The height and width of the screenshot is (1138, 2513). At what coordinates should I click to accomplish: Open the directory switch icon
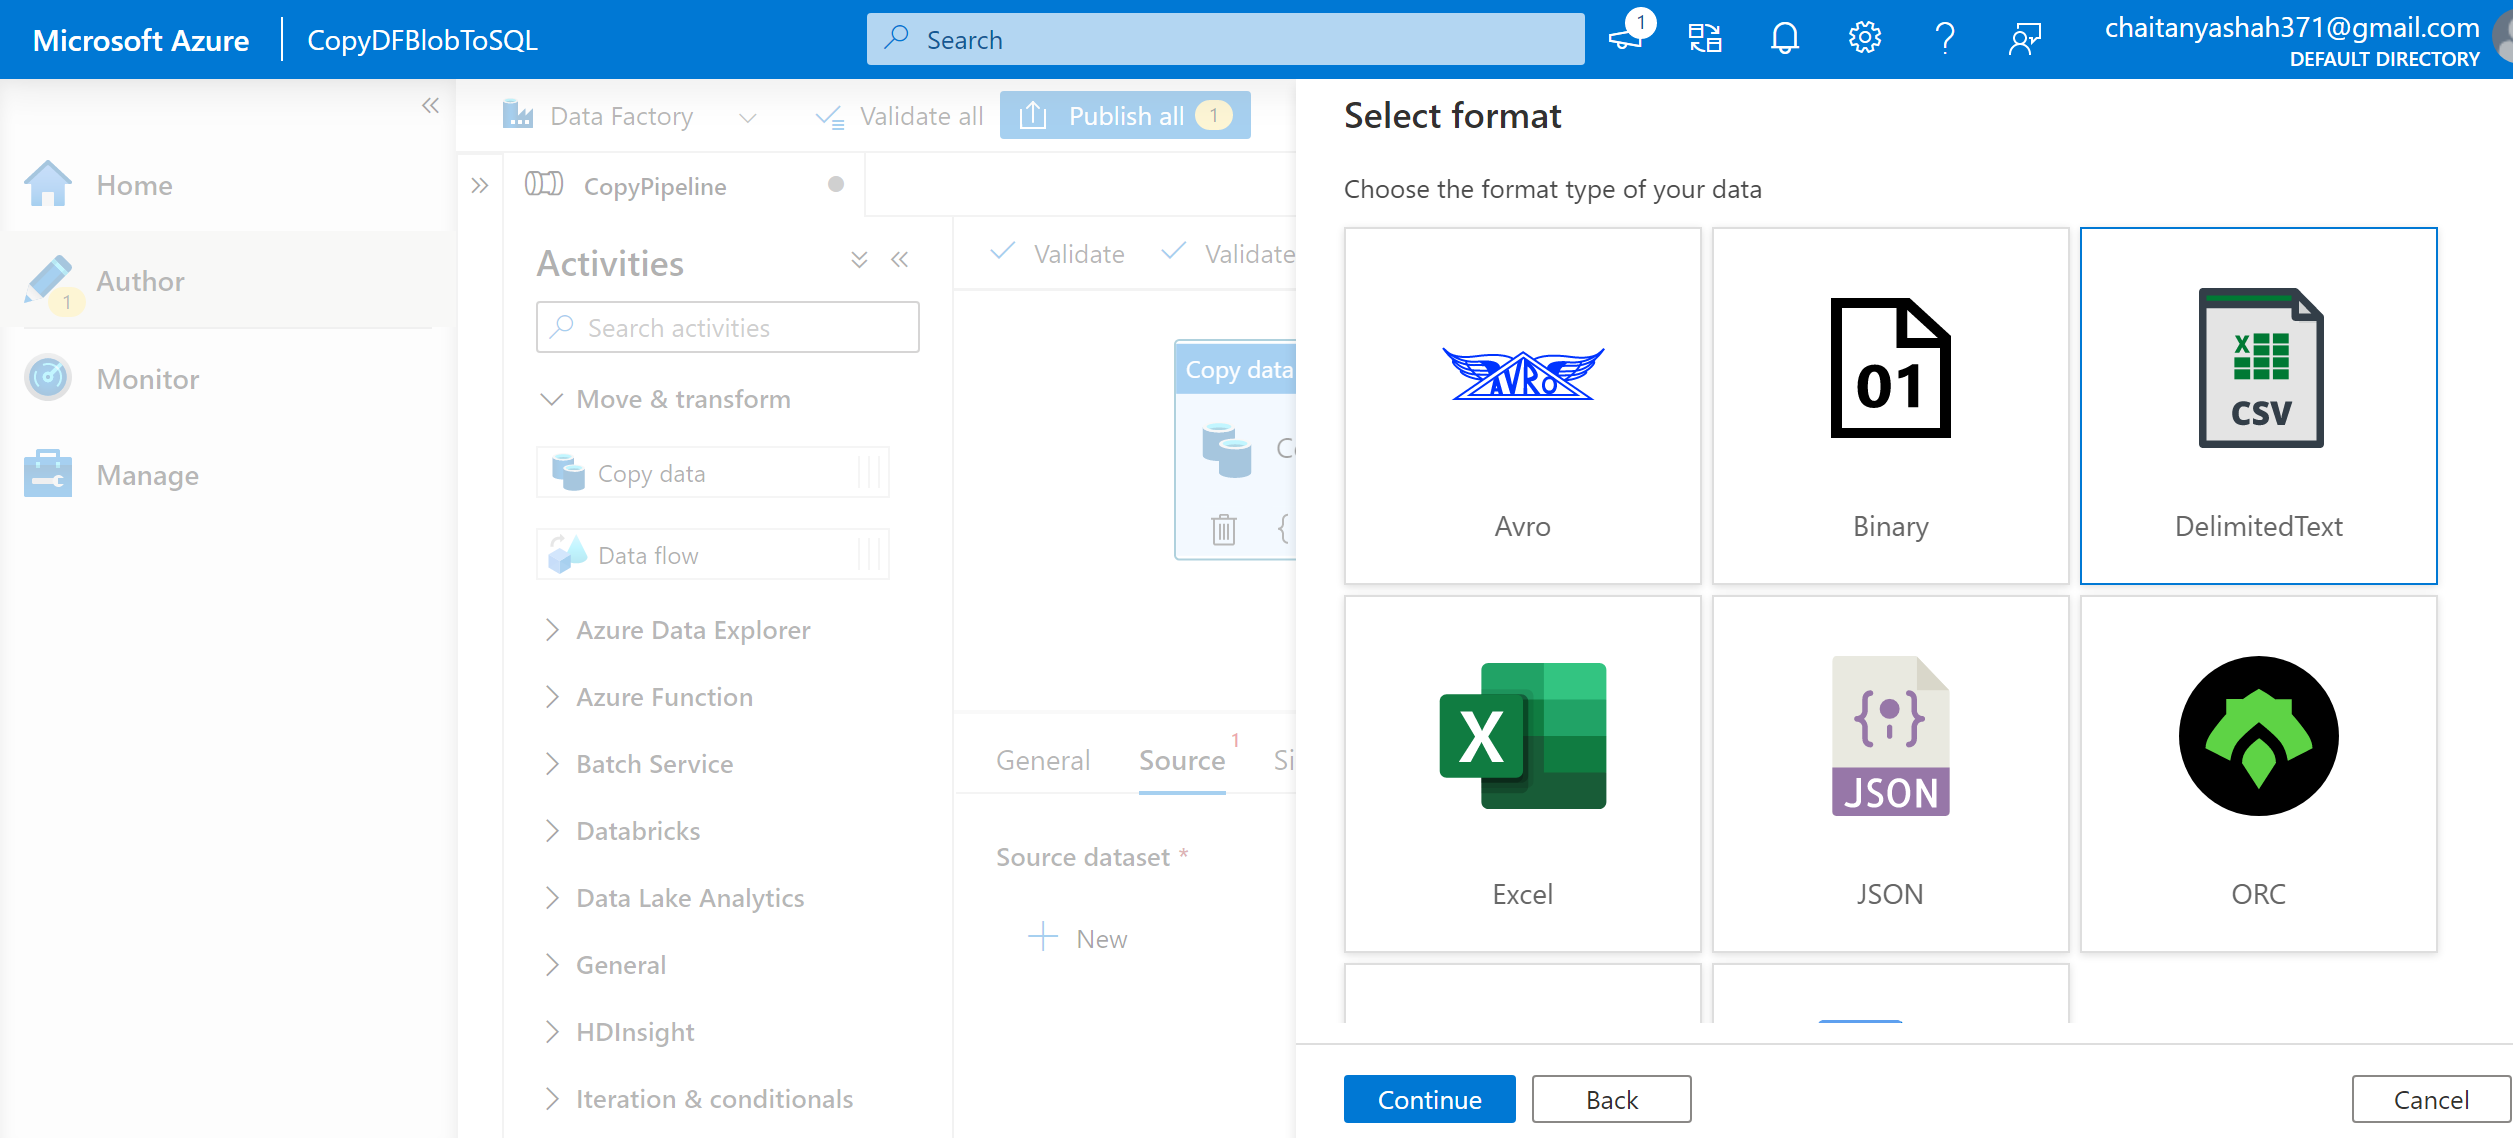click(1705, 39)
